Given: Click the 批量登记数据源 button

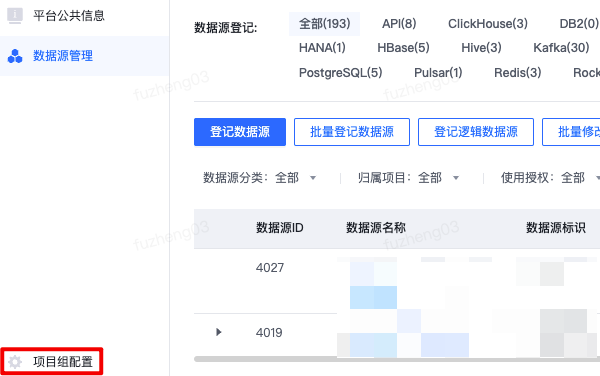Looking at the screenshot, I should tap(352, 132).
